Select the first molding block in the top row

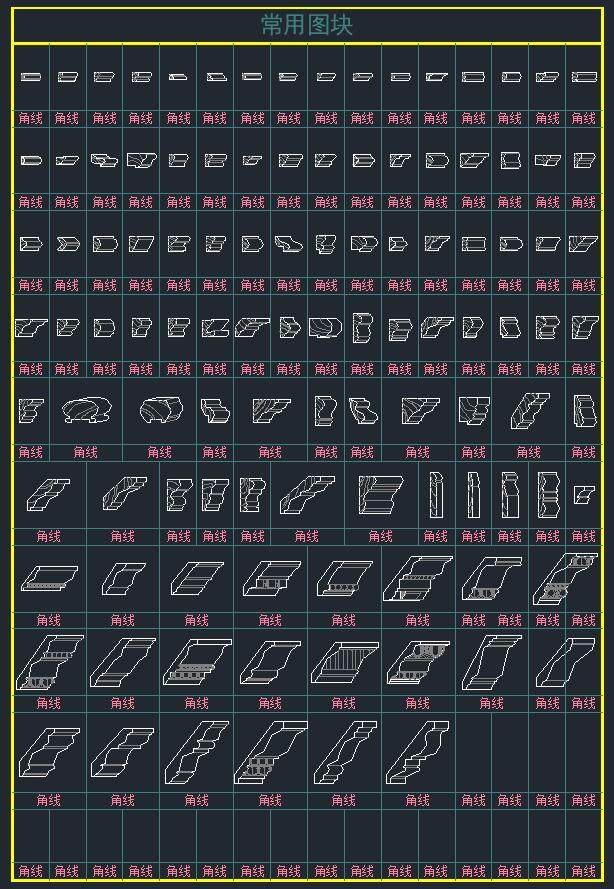(30, 77)
